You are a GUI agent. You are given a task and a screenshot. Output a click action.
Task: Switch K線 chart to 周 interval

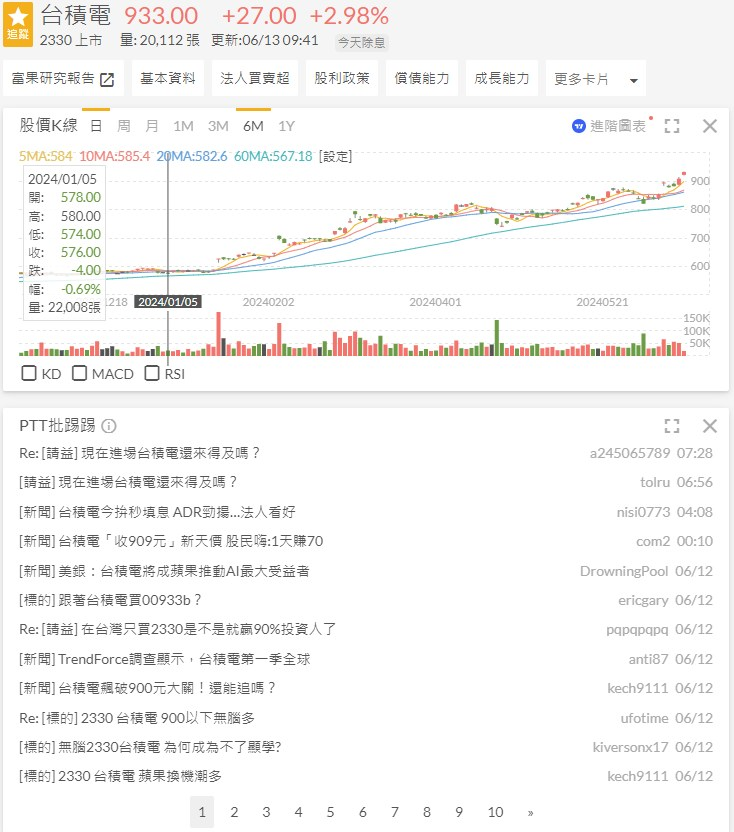click(124, 126)
